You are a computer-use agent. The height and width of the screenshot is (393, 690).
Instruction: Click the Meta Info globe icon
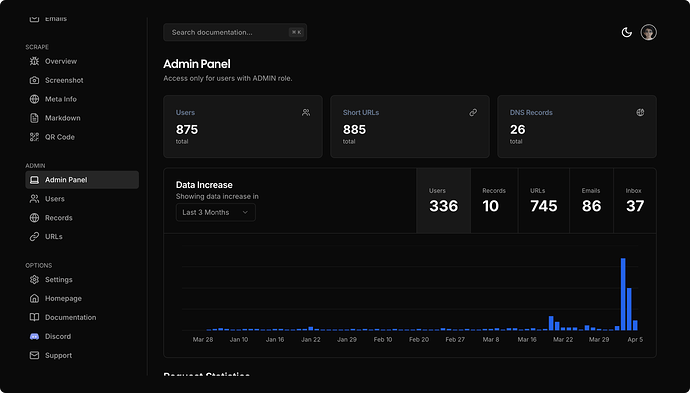pyautogui.click(x=34, y=99)
